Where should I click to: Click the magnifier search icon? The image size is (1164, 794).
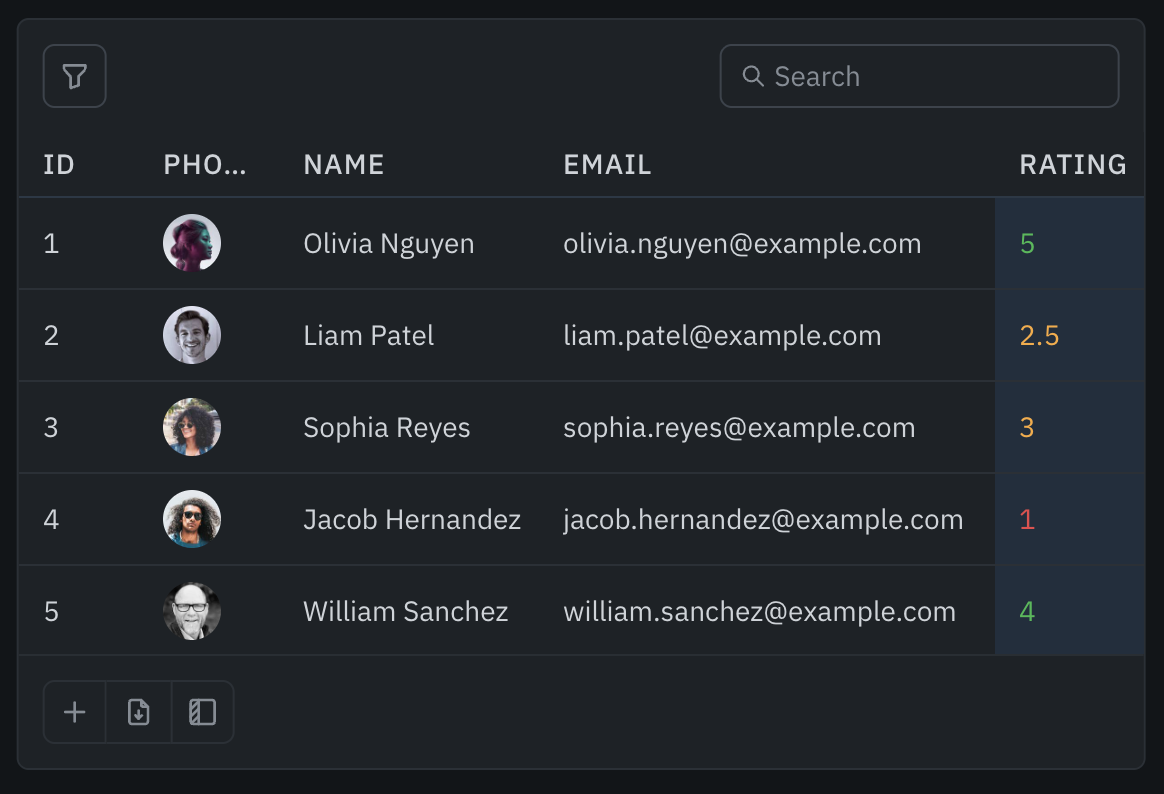point(753,76)
